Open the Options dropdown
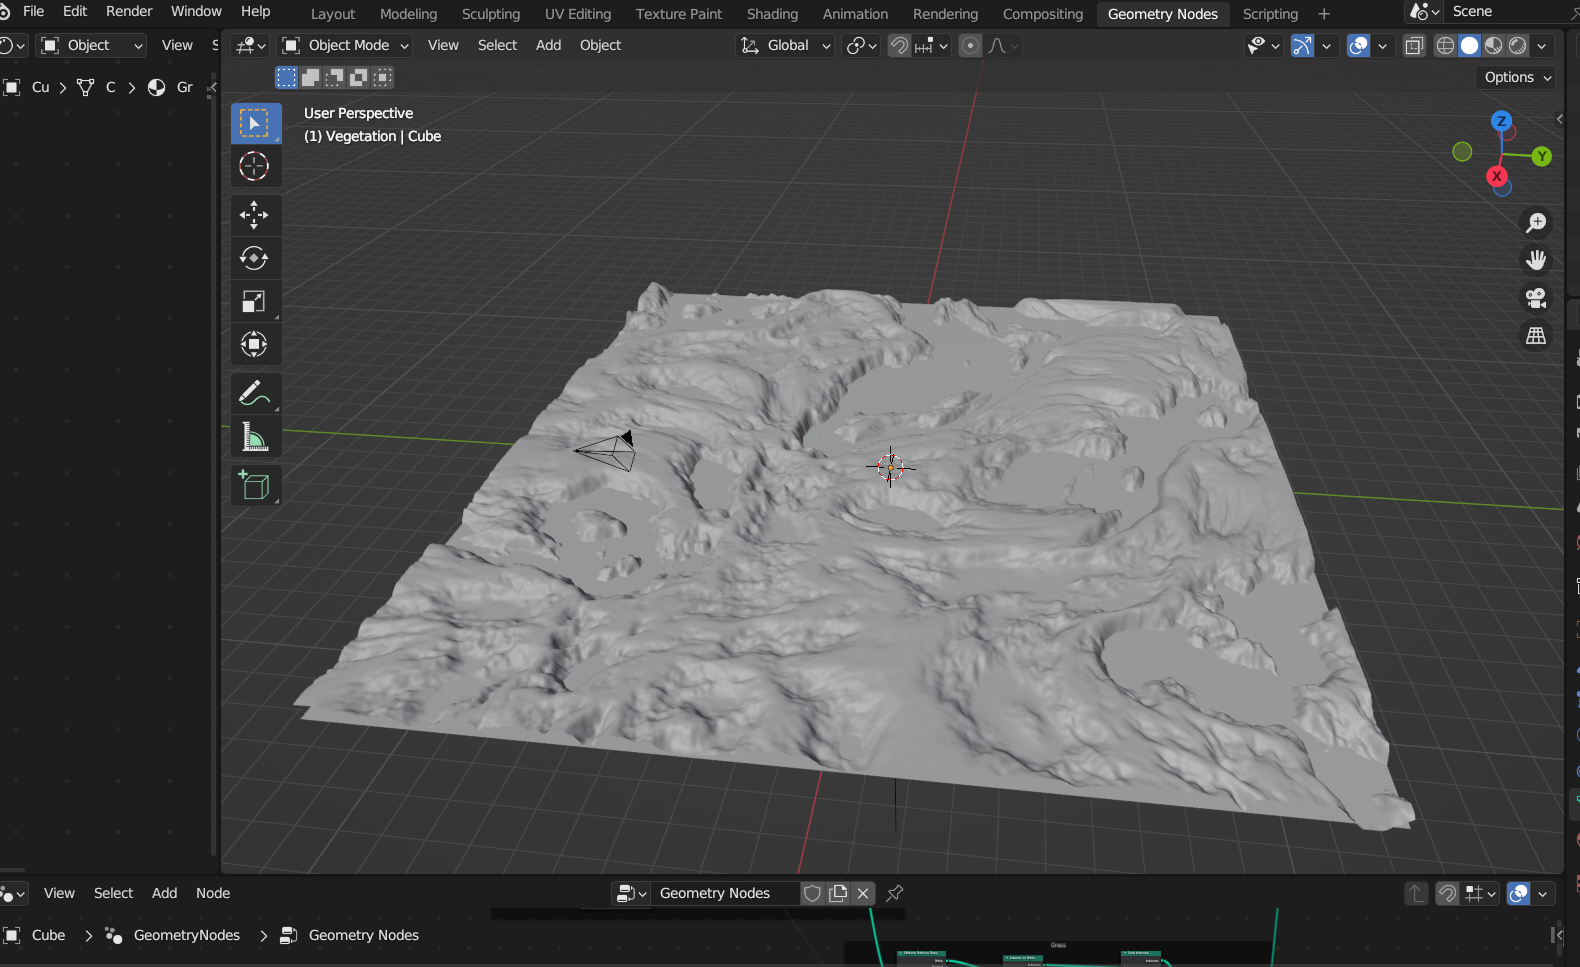The width and height of the screenshot is (1580, 967). point(1517,77)
